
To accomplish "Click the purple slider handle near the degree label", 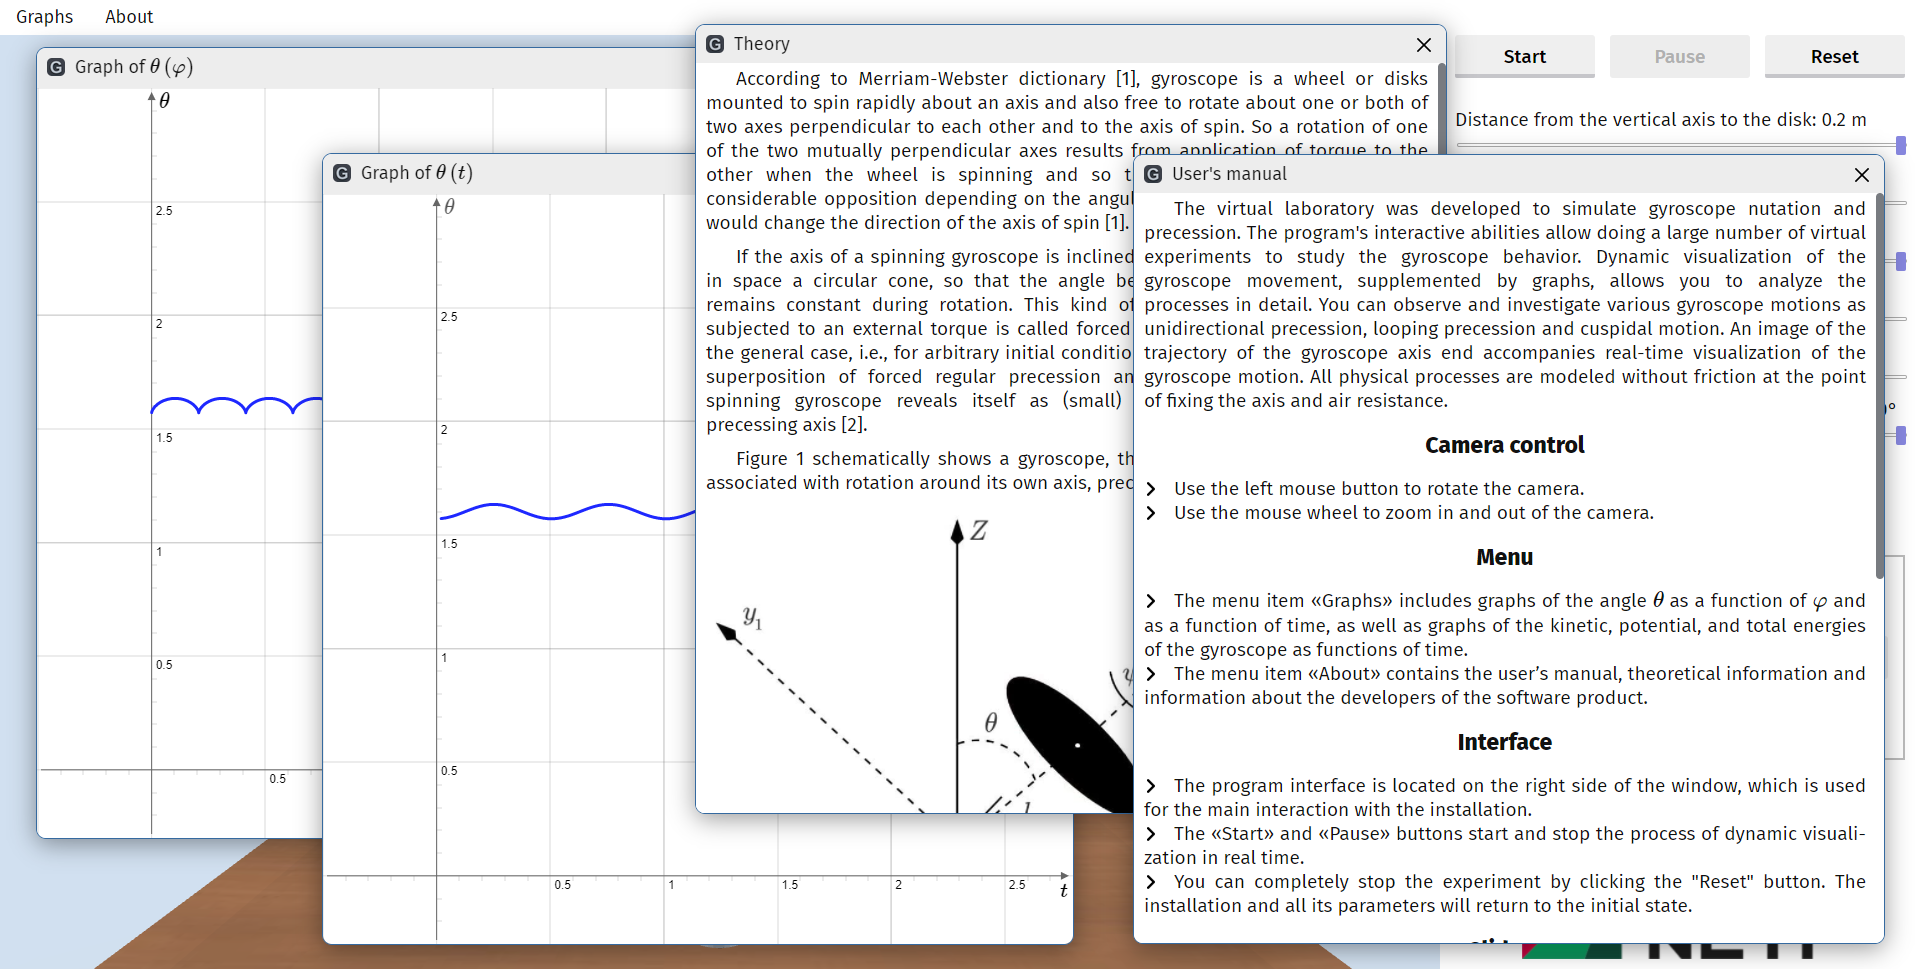I will 1901,435.
